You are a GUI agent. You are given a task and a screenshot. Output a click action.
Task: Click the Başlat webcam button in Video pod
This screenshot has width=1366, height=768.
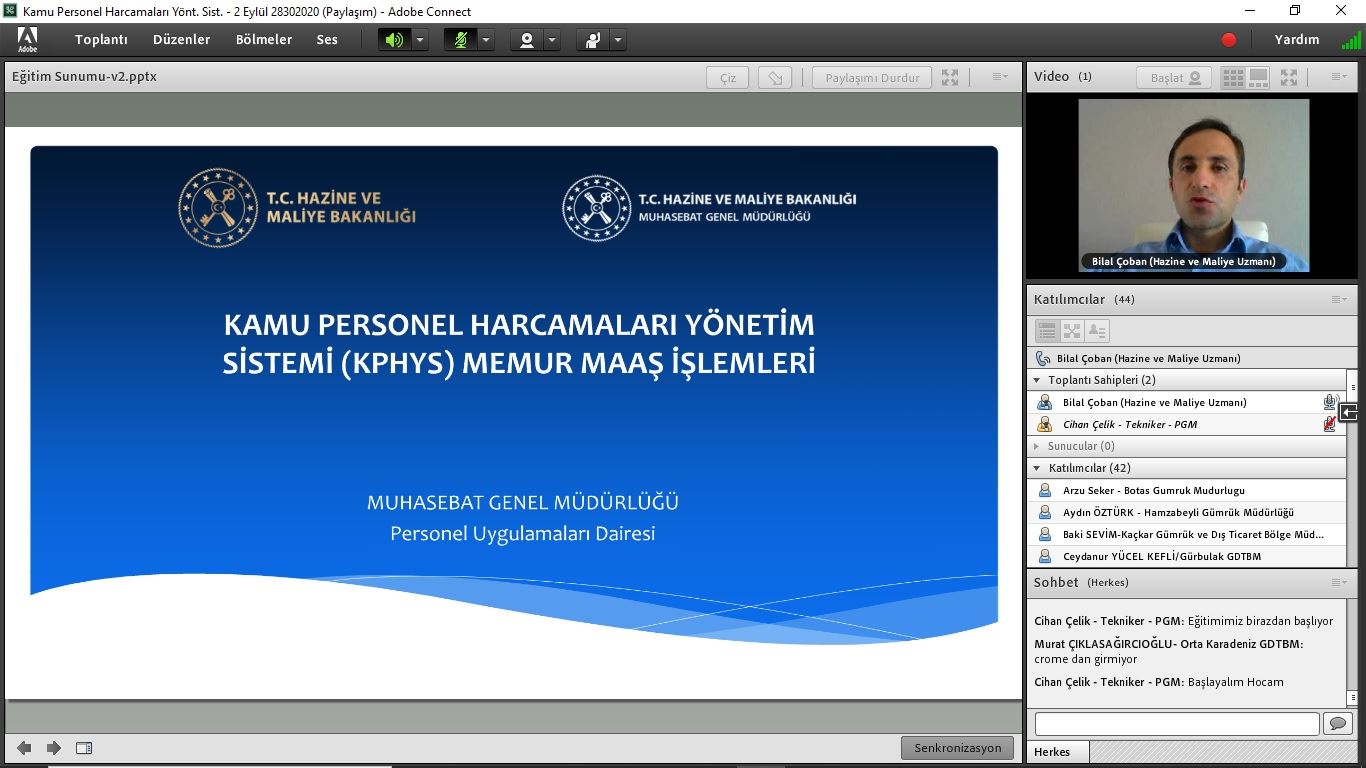click(1174, 78)
